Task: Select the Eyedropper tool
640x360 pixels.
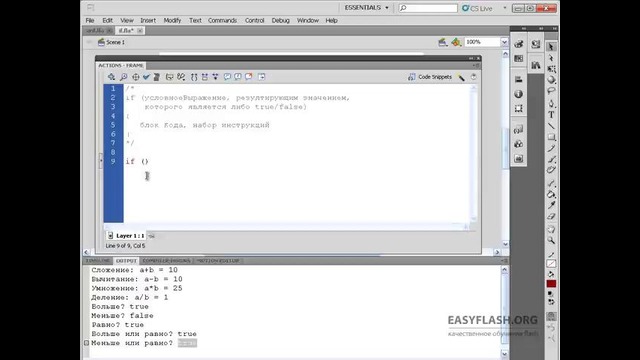Action: [x=551, y=205]
